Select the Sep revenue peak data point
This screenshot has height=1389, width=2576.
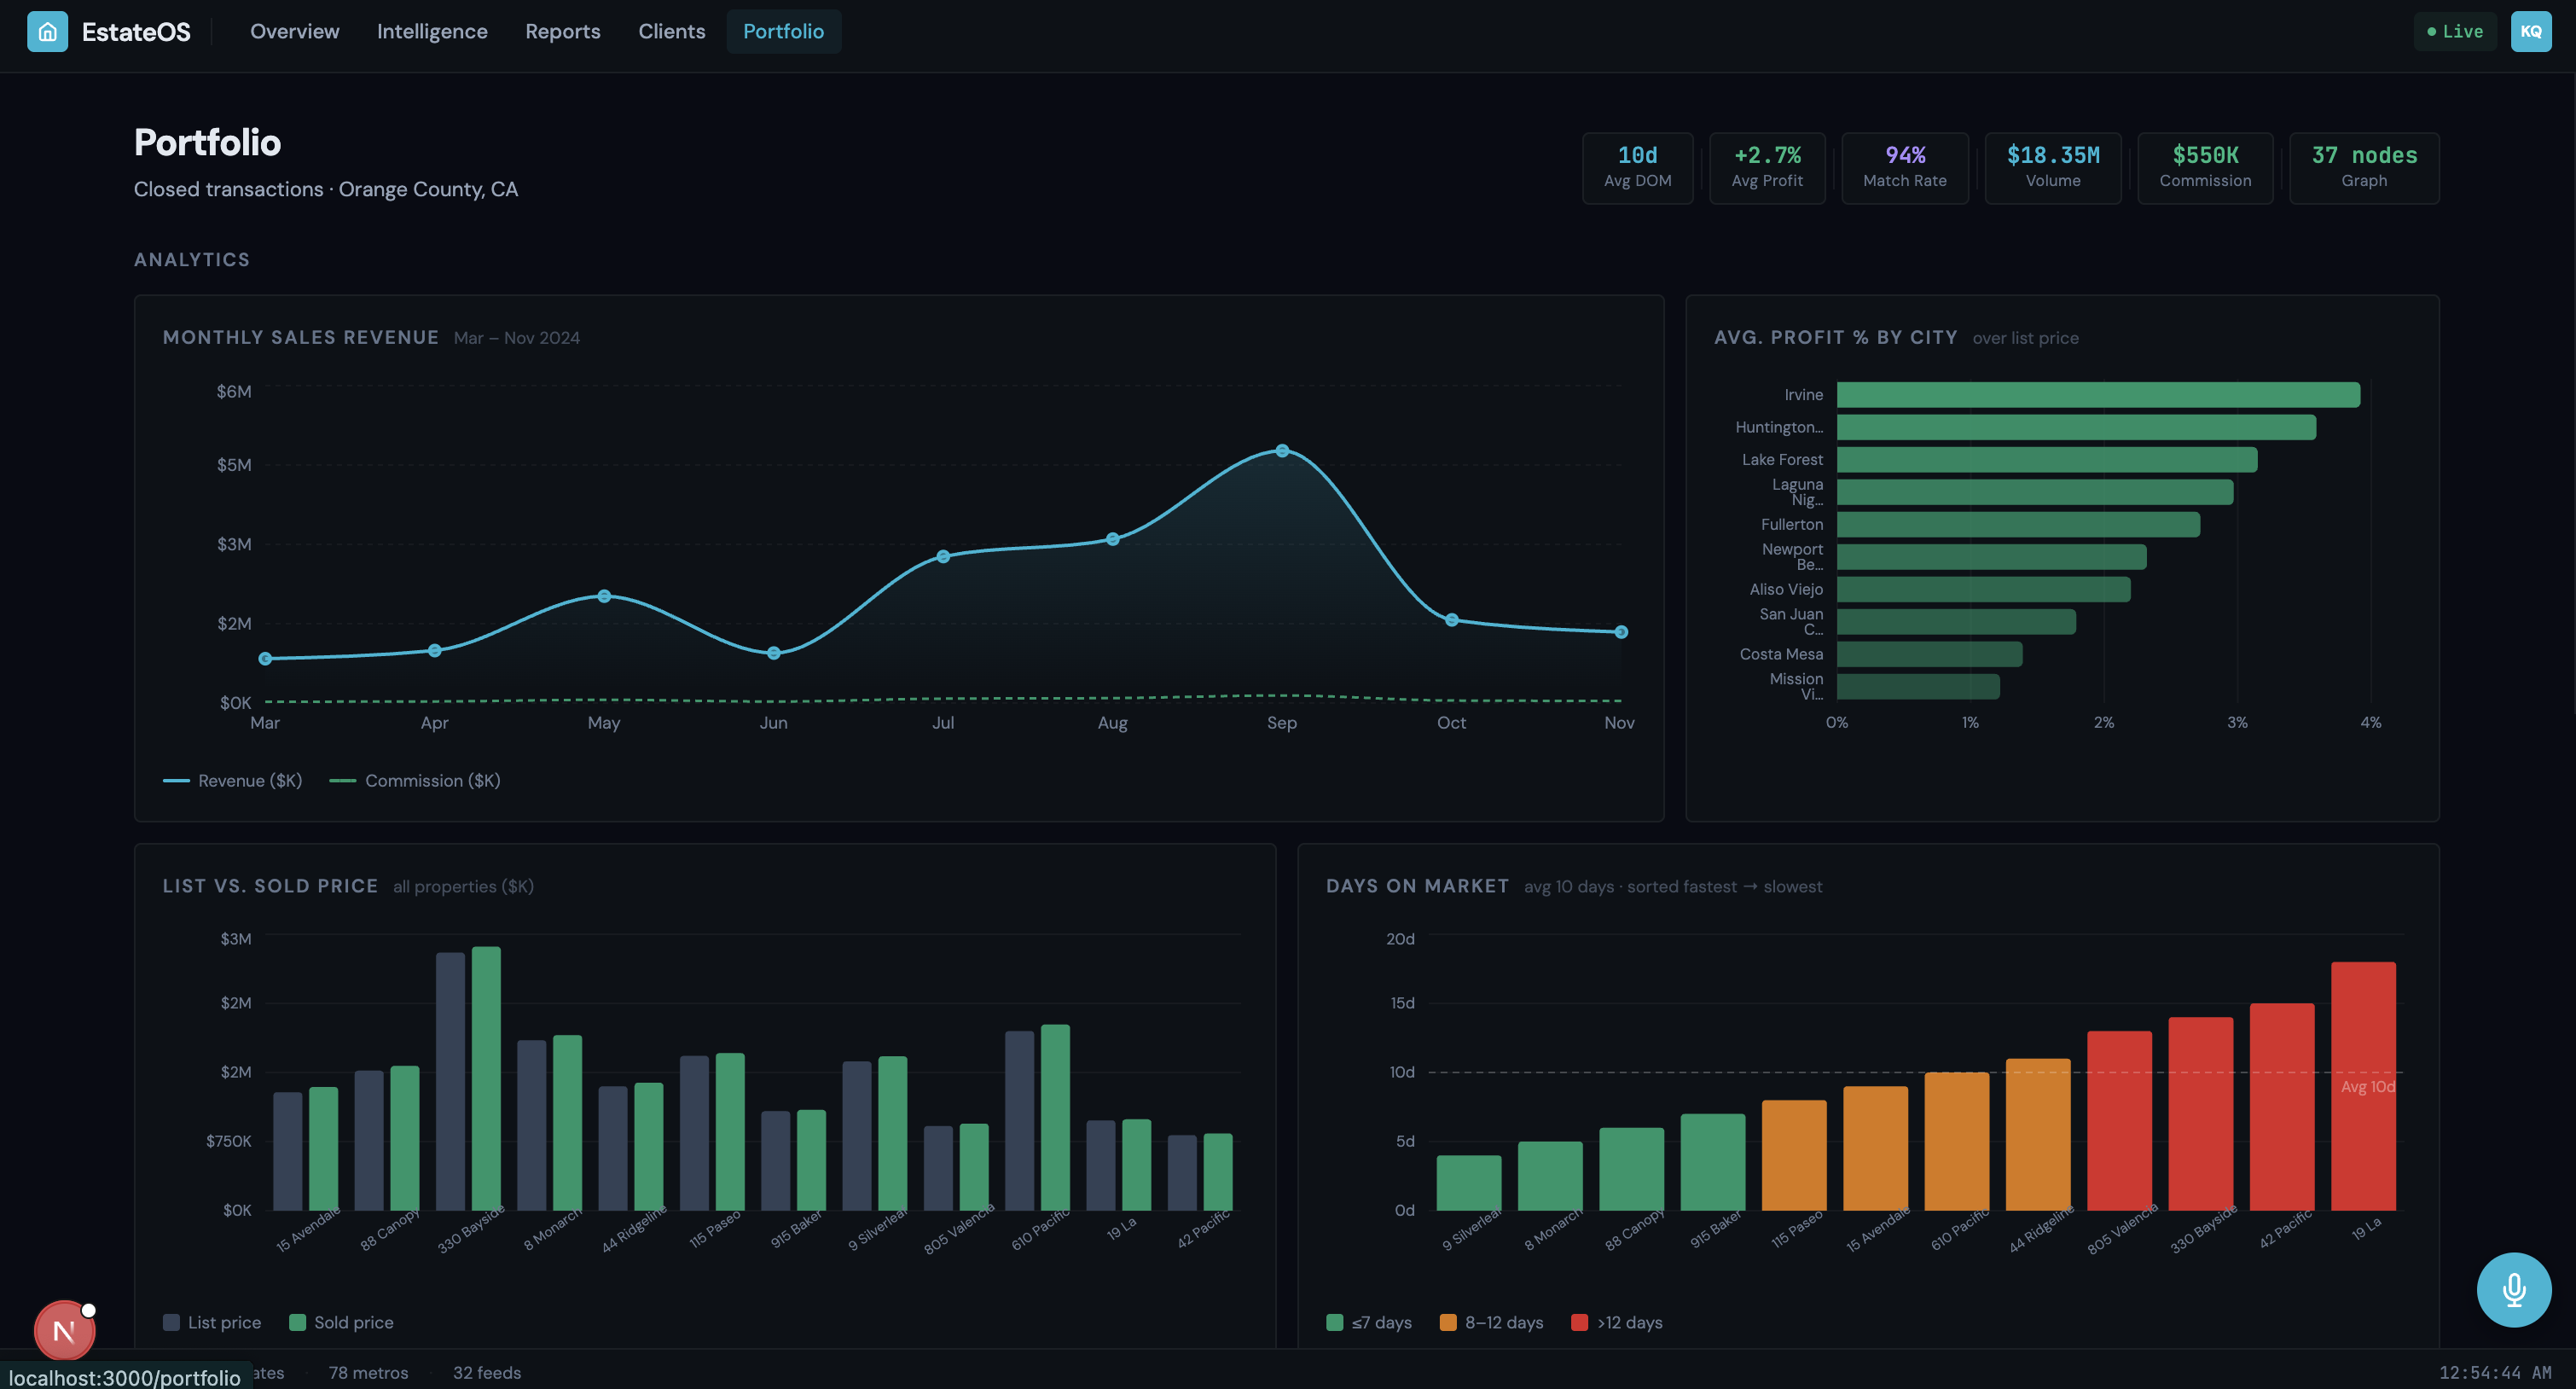pos(1282,451)
